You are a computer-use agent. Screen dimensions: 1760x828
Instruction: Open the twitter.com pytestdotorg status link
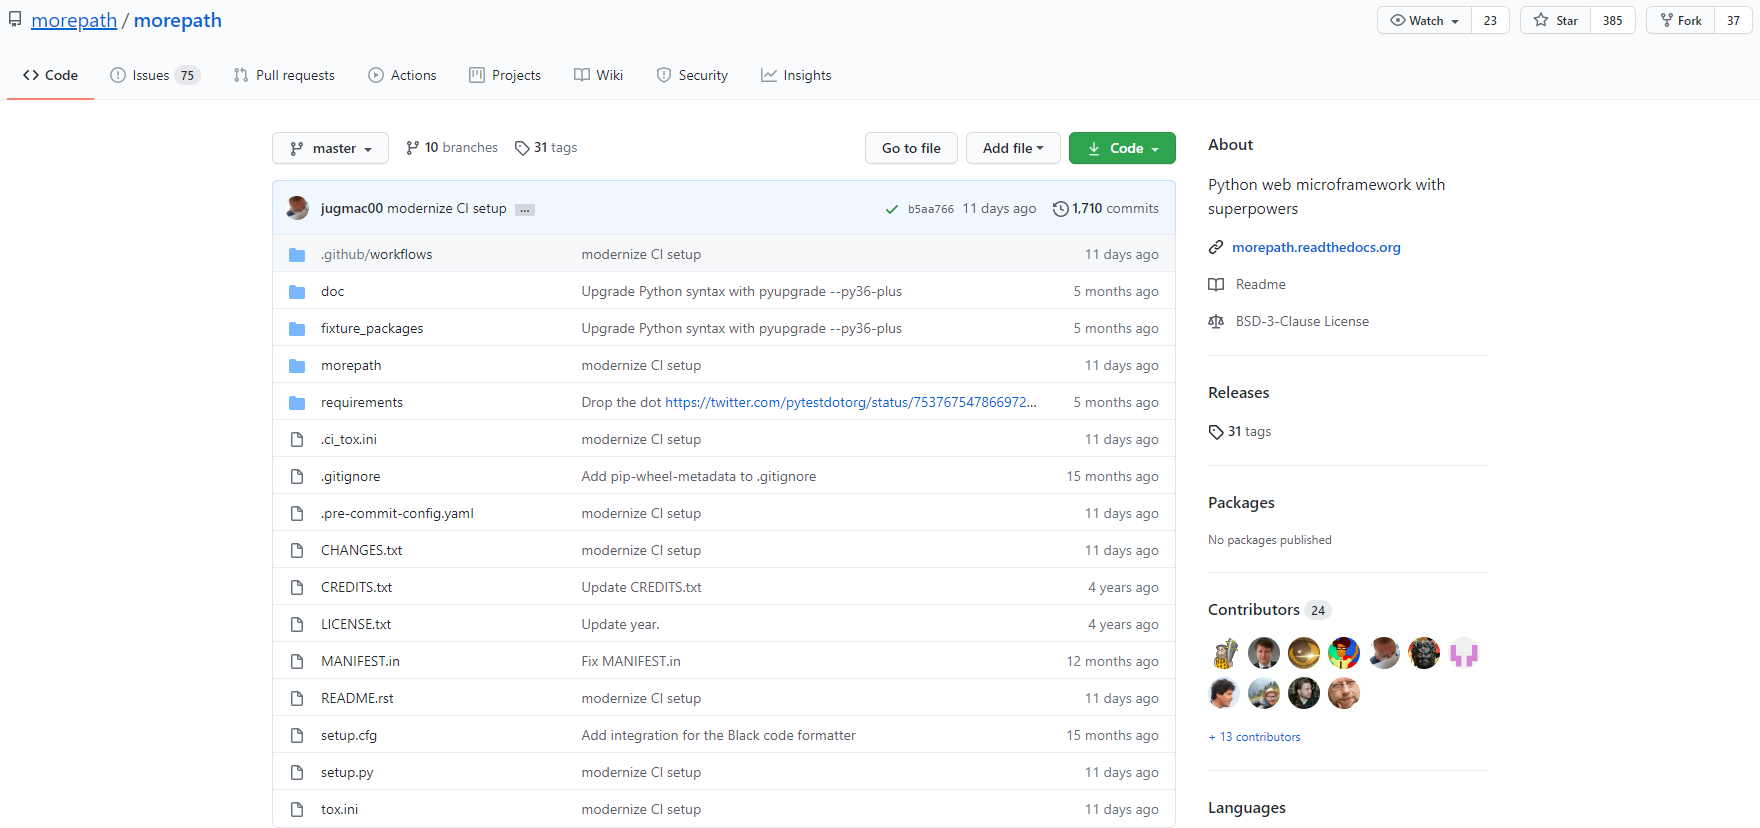click(851, 403)
